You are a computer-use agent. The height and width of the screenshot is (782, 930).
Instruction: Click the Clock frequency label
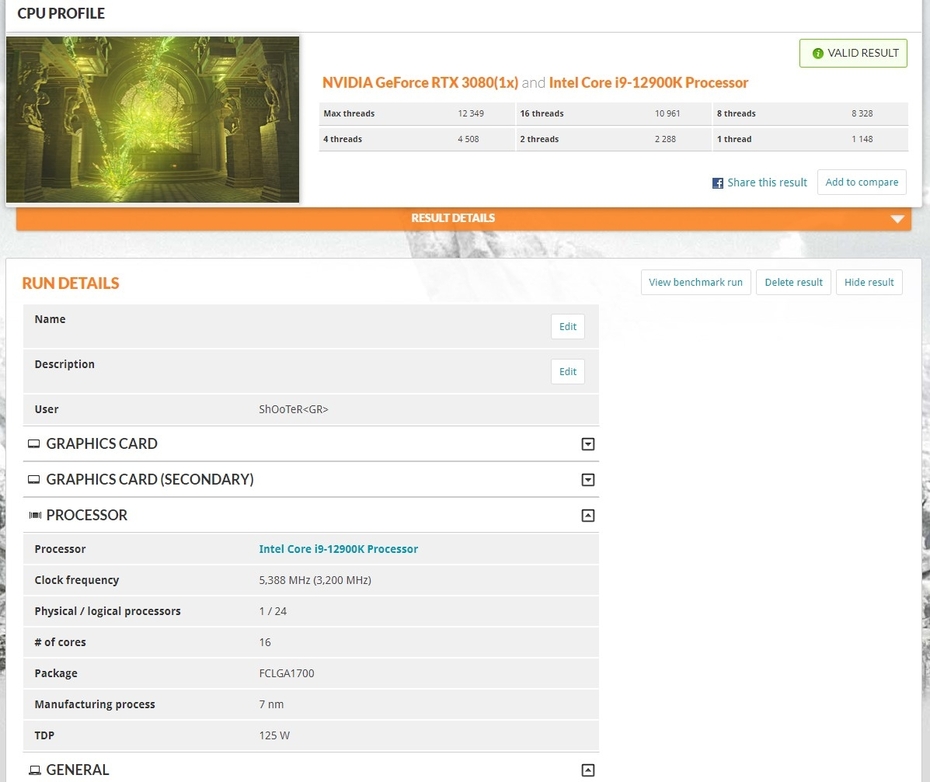point(77,580)
